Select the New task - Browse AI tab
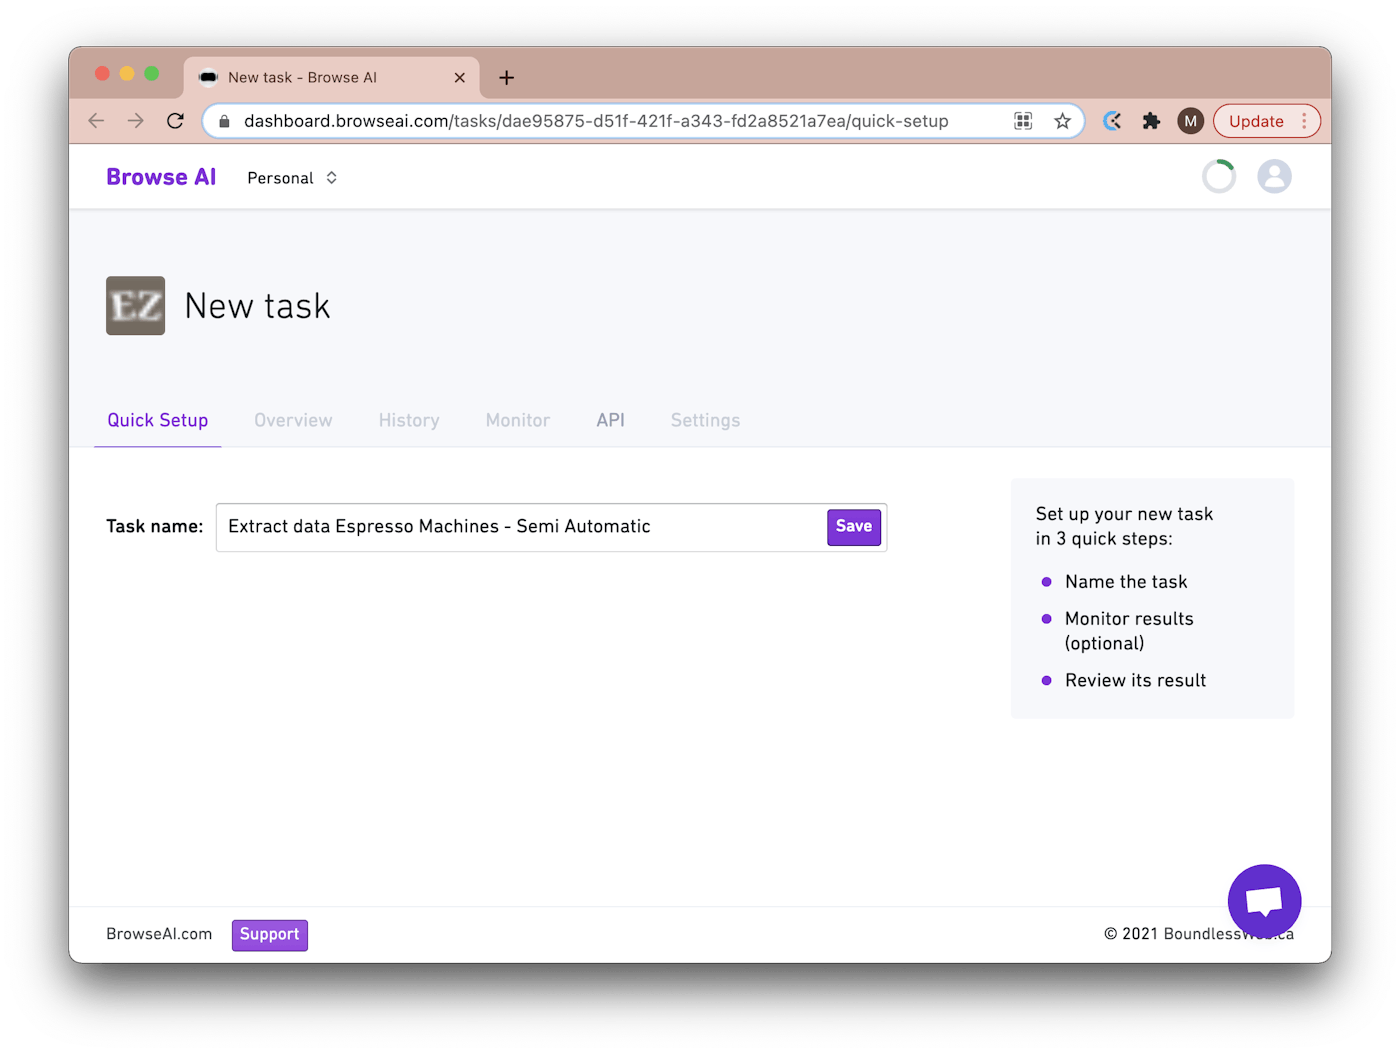 pyautogui.click(x=331, y=77)
